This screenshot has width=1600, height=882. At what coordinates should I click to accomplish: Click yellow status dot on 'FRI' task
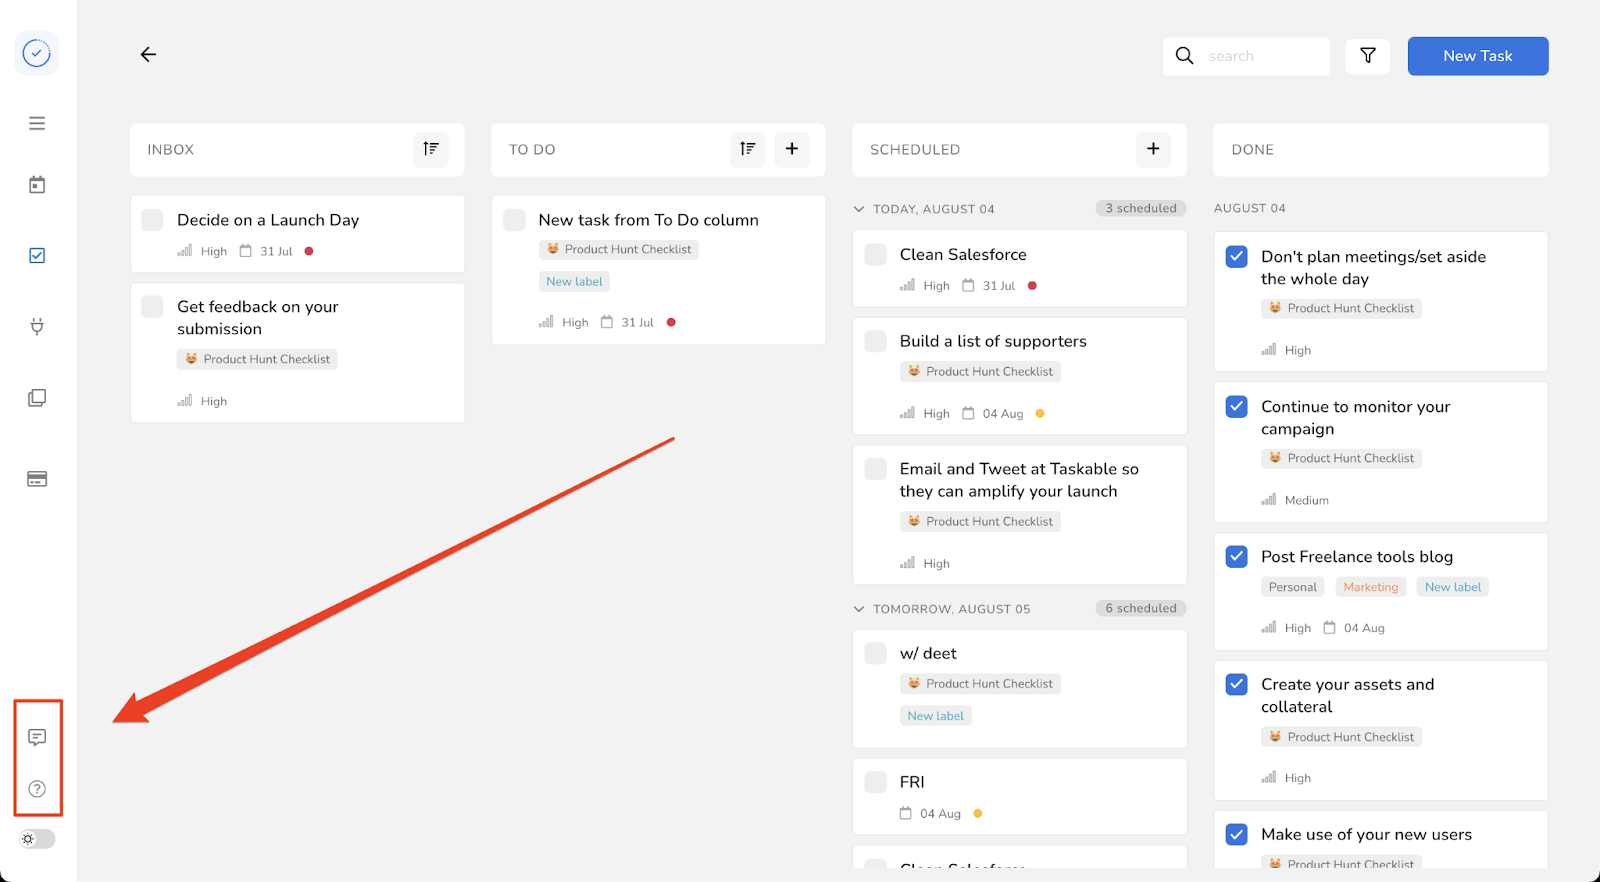tap(978, 814)
